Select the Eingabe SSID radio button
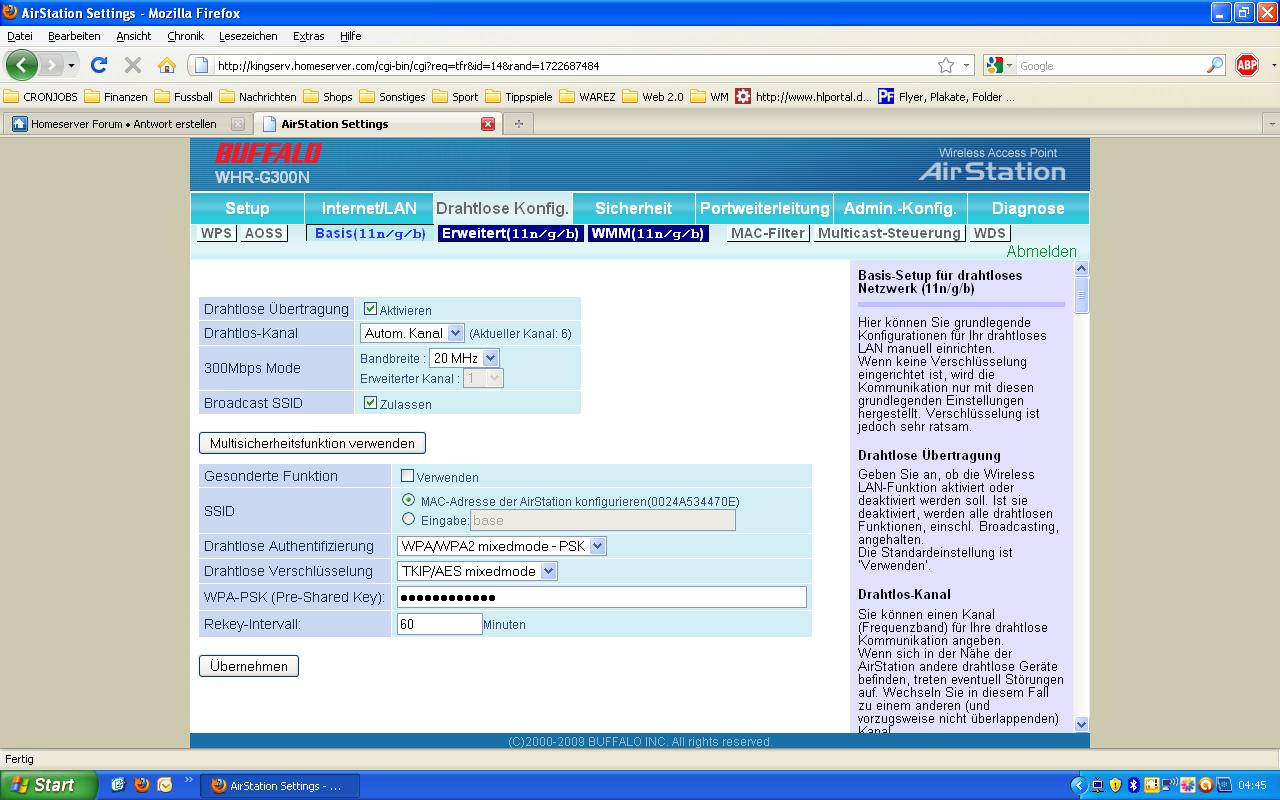 (408, 519)
